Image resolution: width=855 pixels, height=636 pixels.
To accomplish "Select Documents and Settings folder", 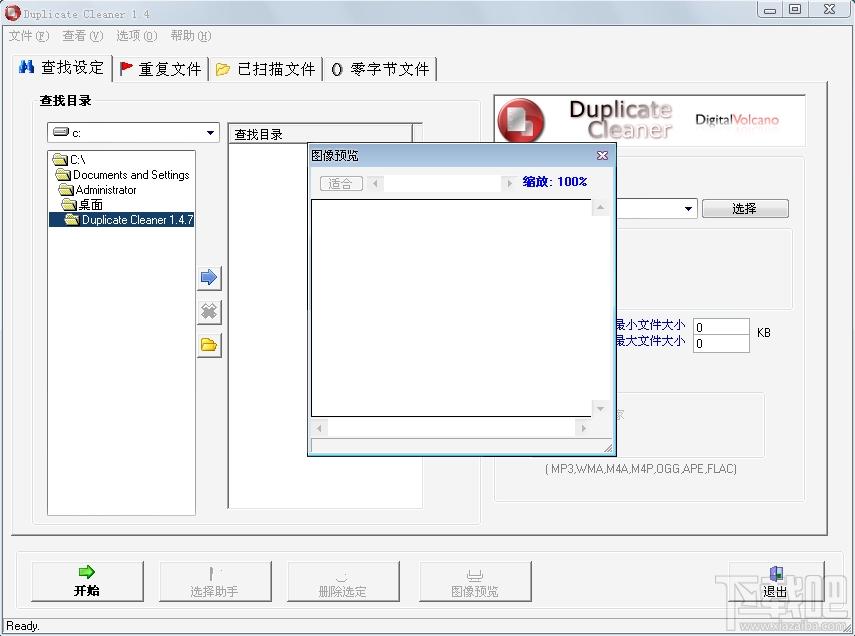I will [123, 175].
